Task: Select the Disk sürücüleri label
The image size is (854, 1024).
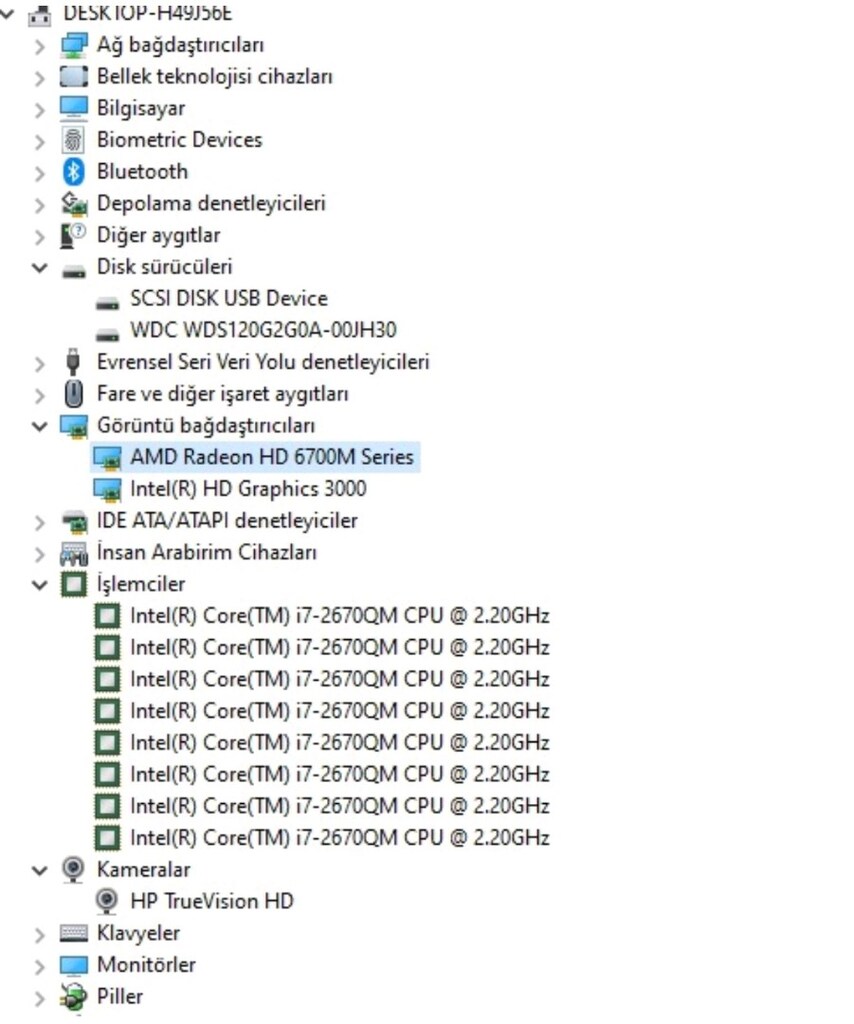Action: pyautogui.click(x=165, y=266)
